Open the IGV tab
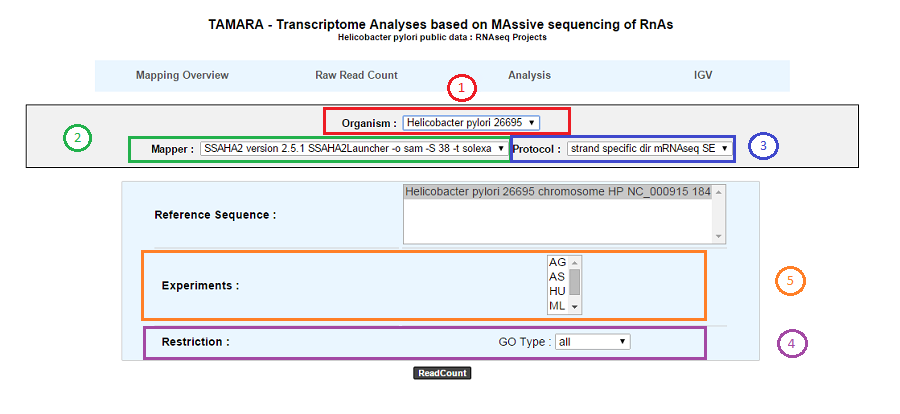Screen dimensions: 900x414 [x=703, y=75]
